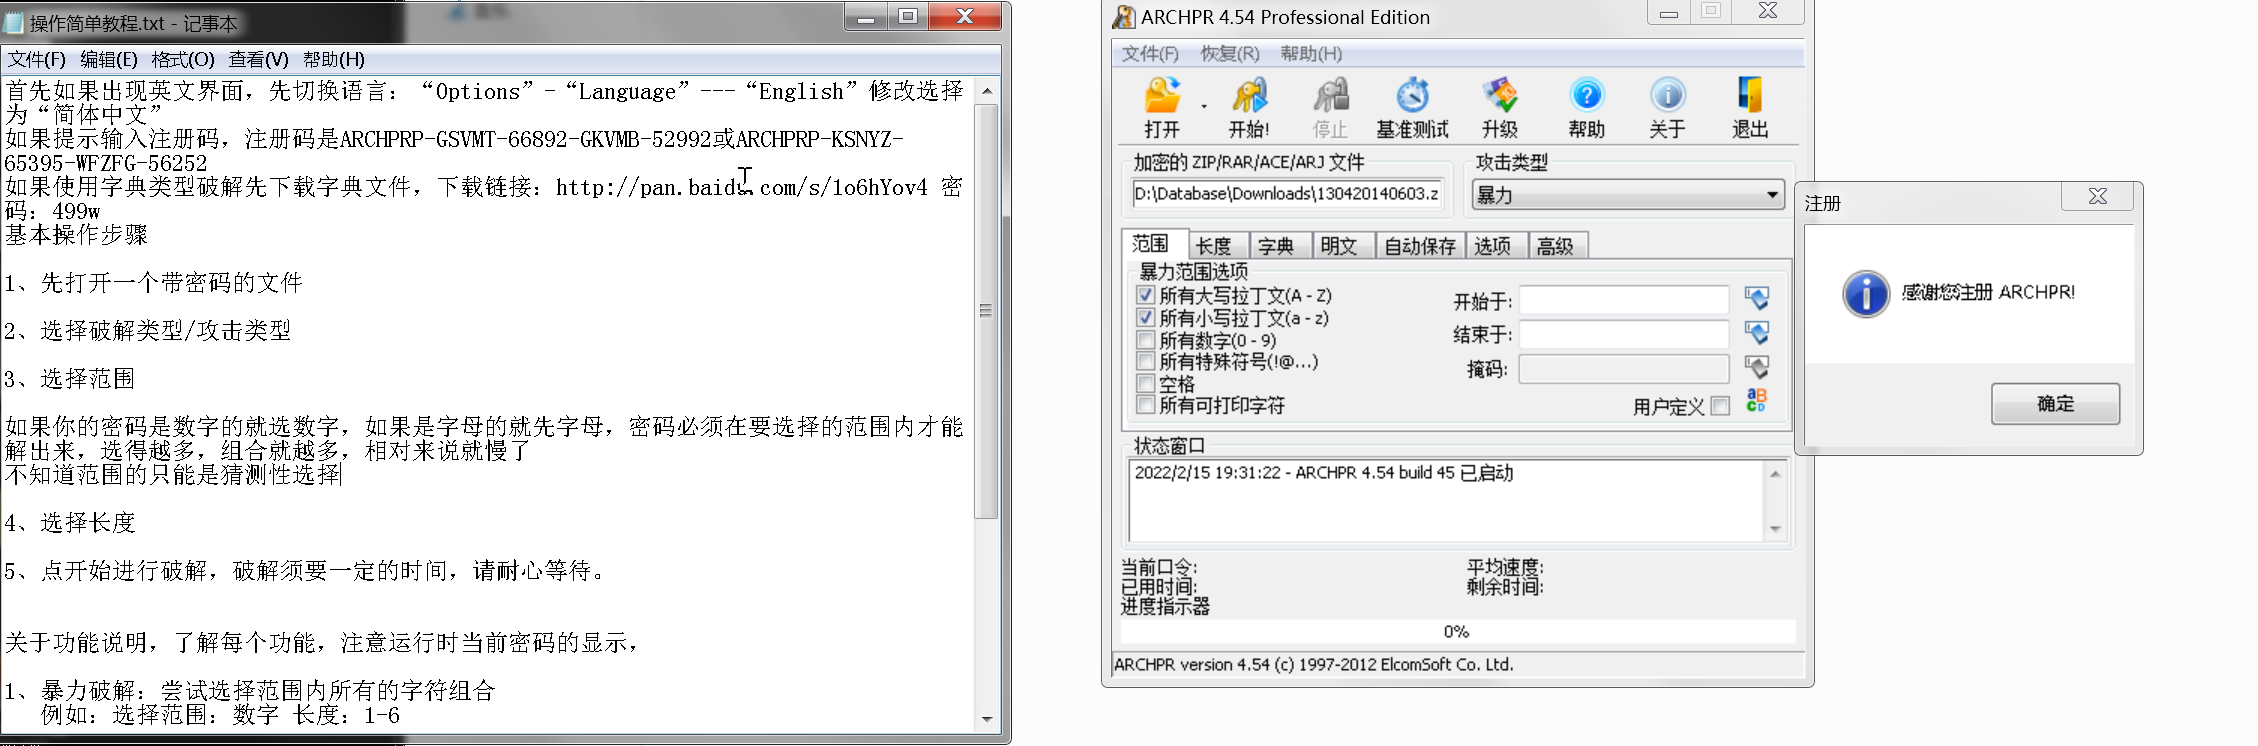This screenshot has width=2258, height=746.
Task: Open the 攻击类型 dropdown showing 暴力
Action: pyautogui.click(x=1628, y=194)
